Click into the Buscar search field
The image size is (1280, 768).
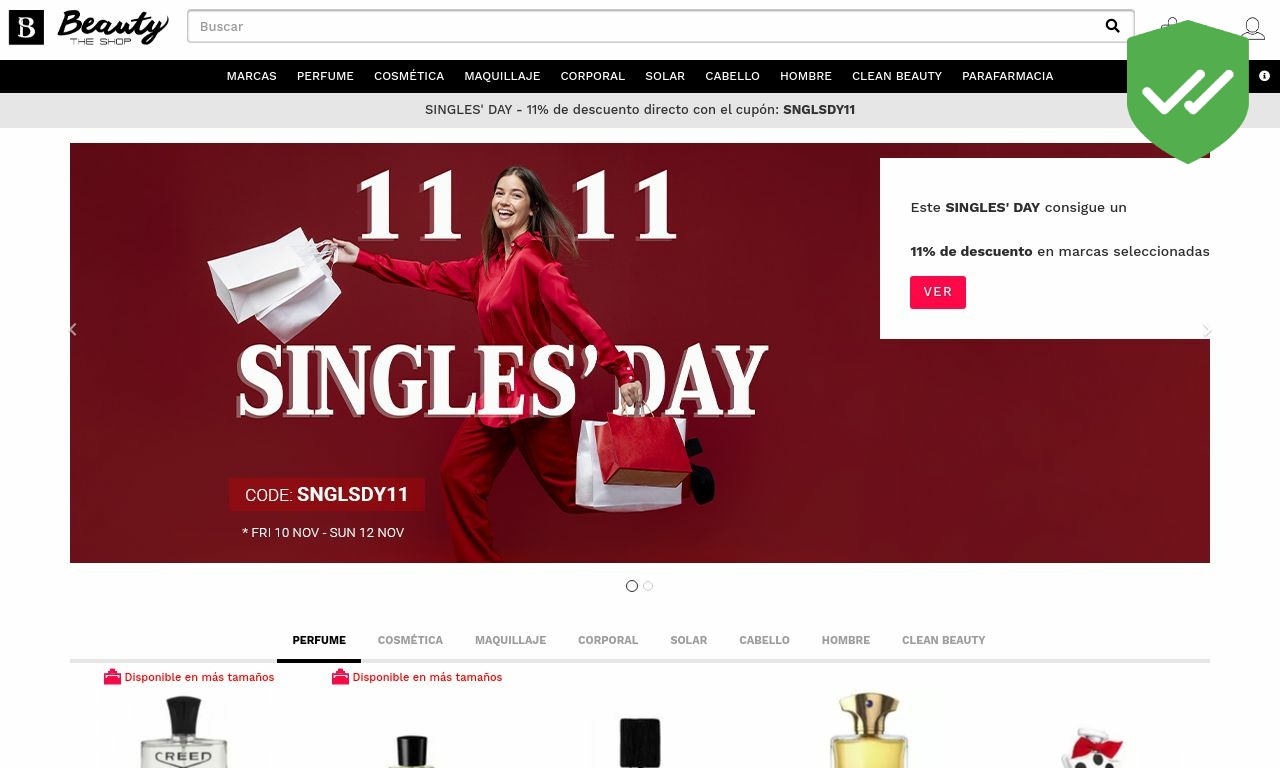[x=643, y=27]
